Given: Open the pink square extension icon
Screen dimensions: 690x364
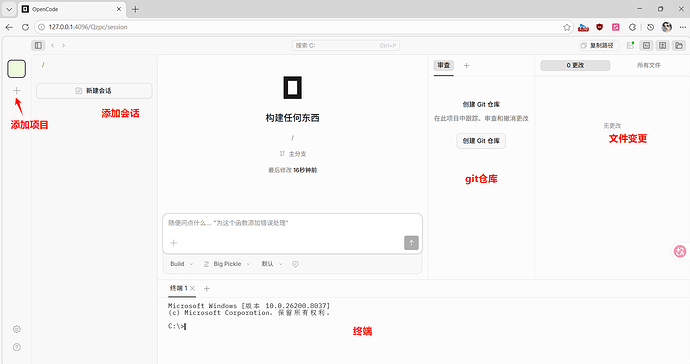Looking at the screenshot, I should click(x=616, y=27).
